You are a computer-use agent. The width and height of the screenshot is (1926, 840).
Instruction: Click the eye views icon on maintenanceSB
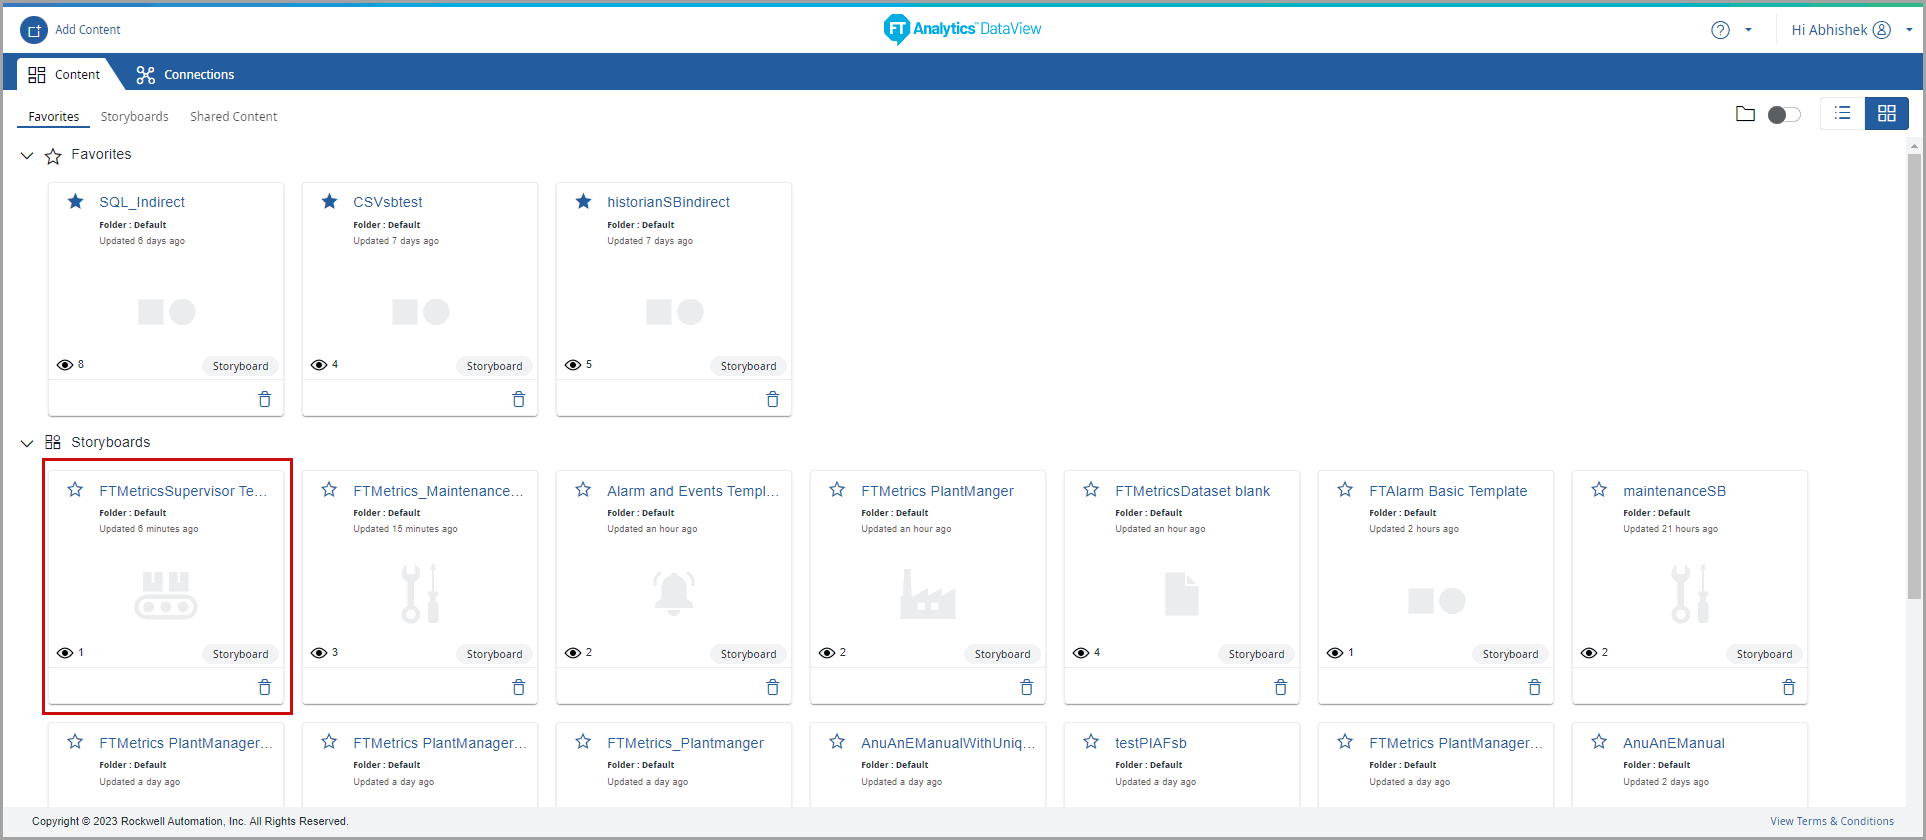tap(1589, 653)
